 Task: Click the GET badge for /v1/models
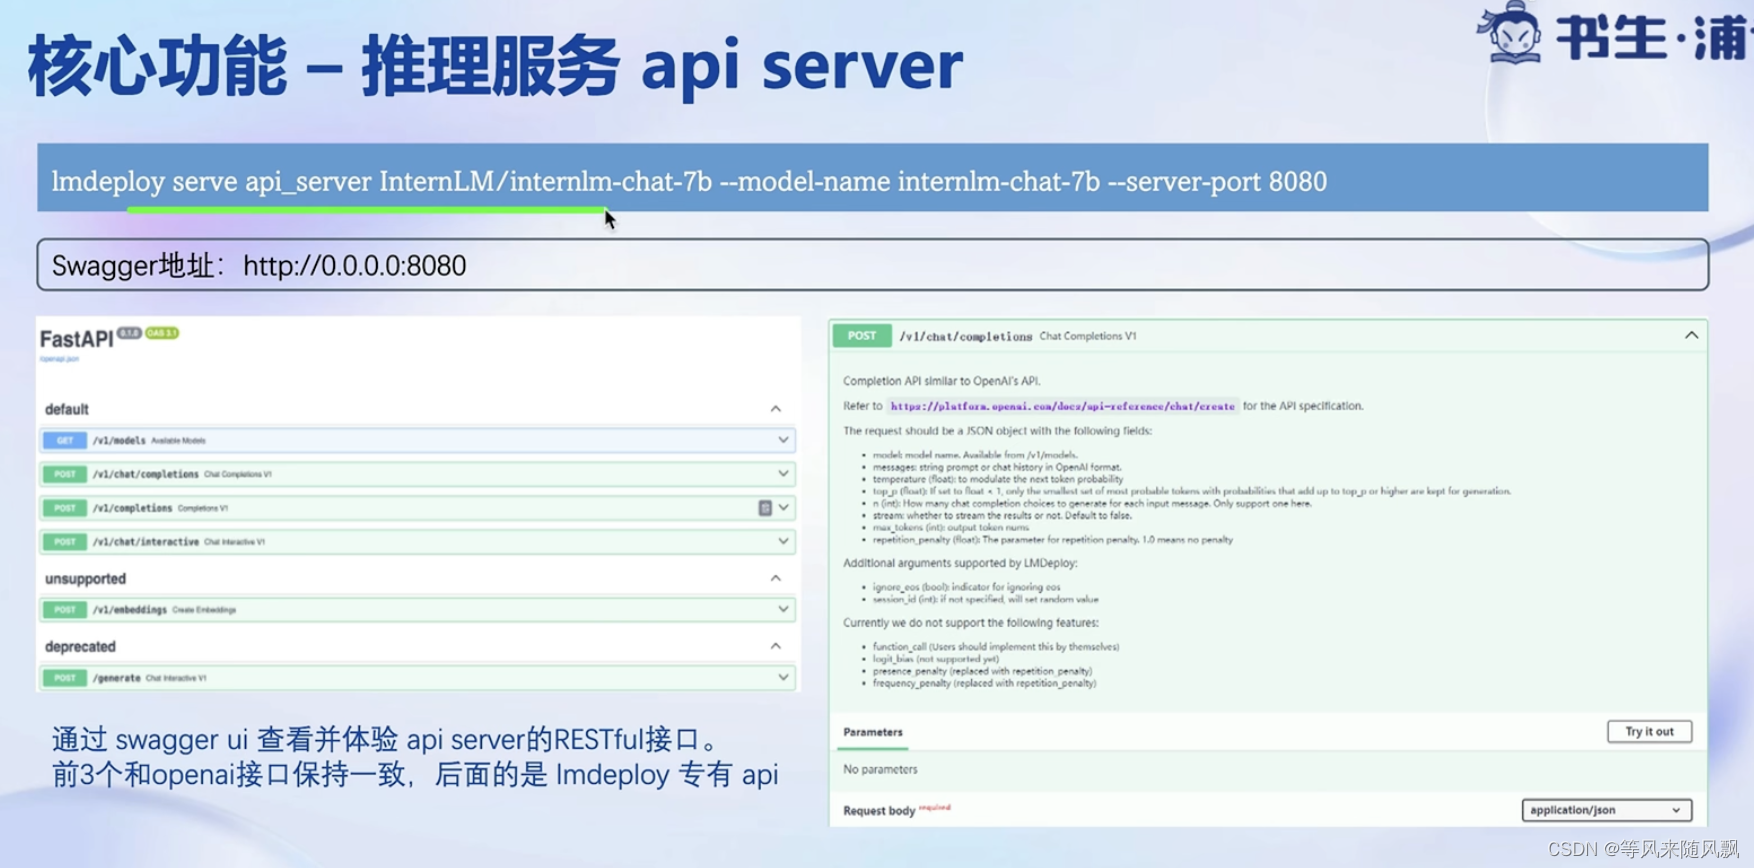(x=65, y=440)
